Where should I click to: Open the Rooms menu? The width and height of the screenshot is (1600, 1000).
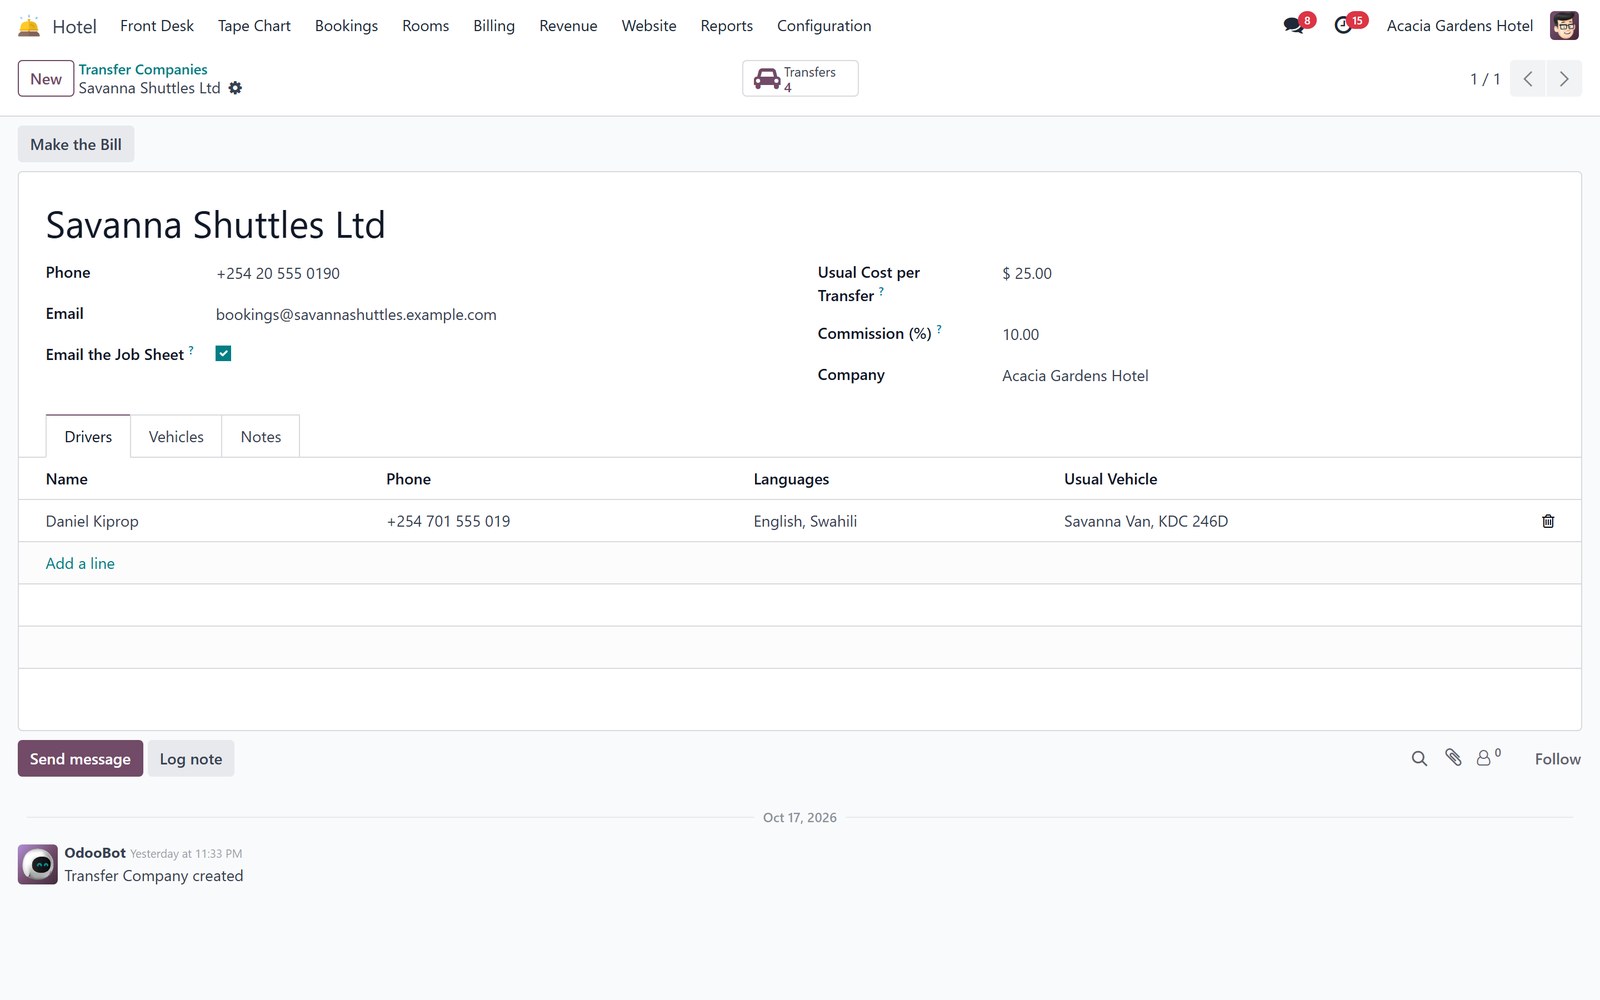(425, 26)
